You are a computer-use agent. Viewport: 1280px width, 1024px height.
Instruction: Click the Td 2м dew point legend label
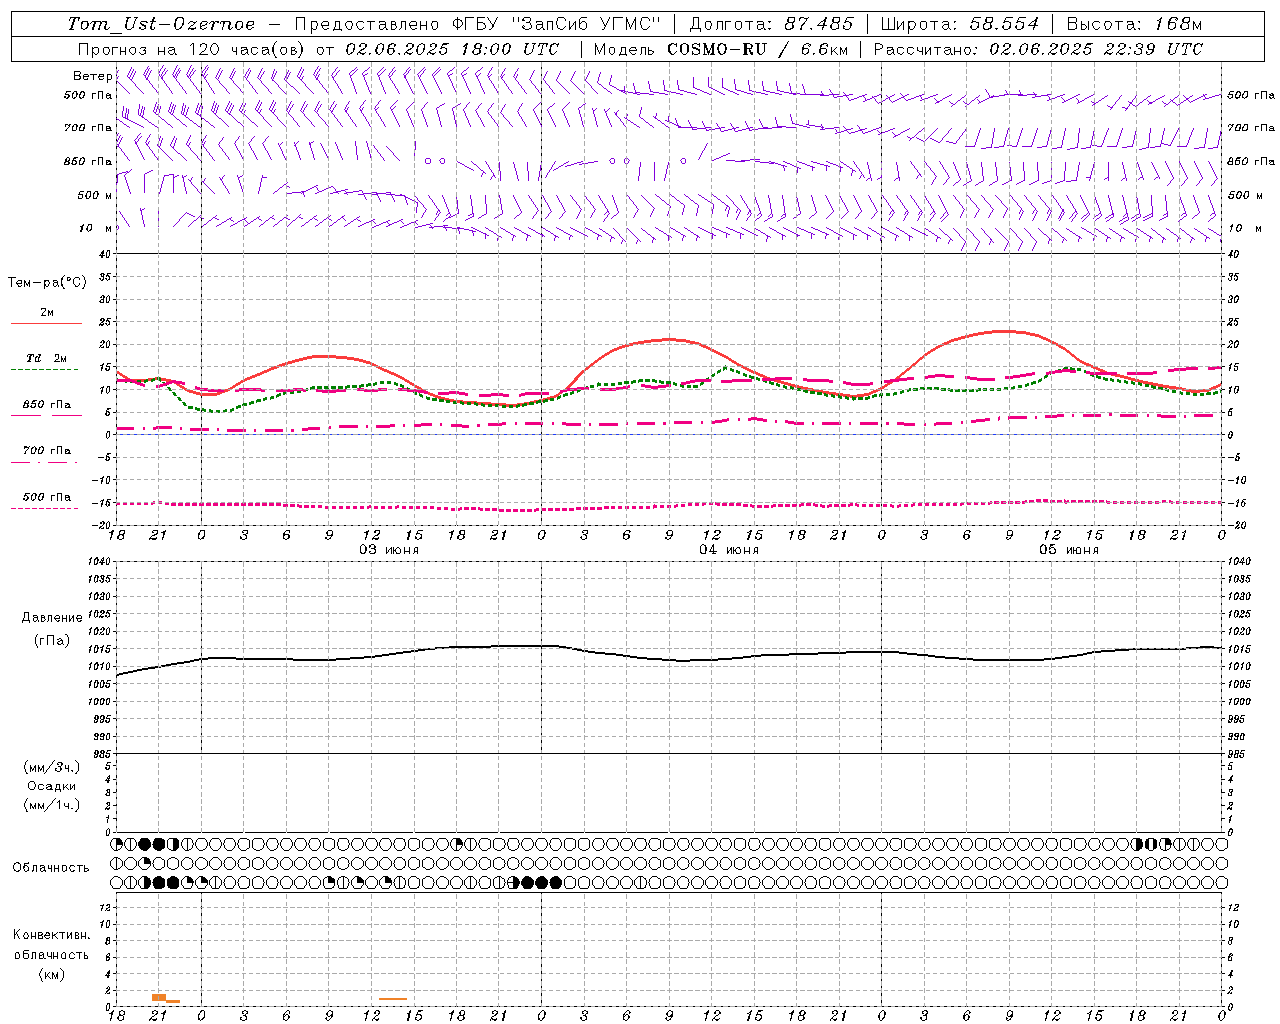pyautogui.click(x=47, y=358)
